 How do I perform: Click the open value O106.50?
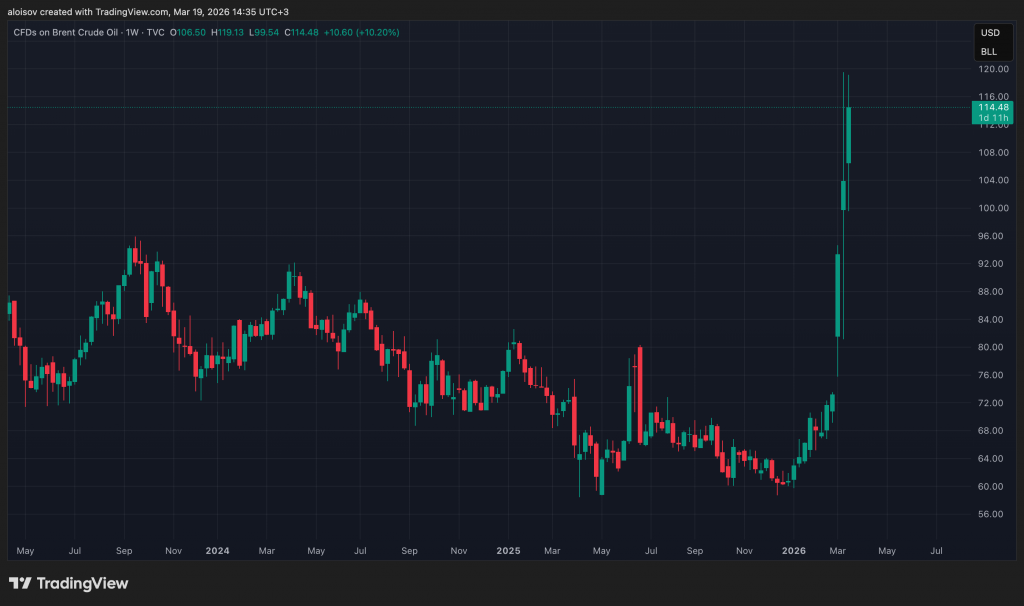(188, 33)
